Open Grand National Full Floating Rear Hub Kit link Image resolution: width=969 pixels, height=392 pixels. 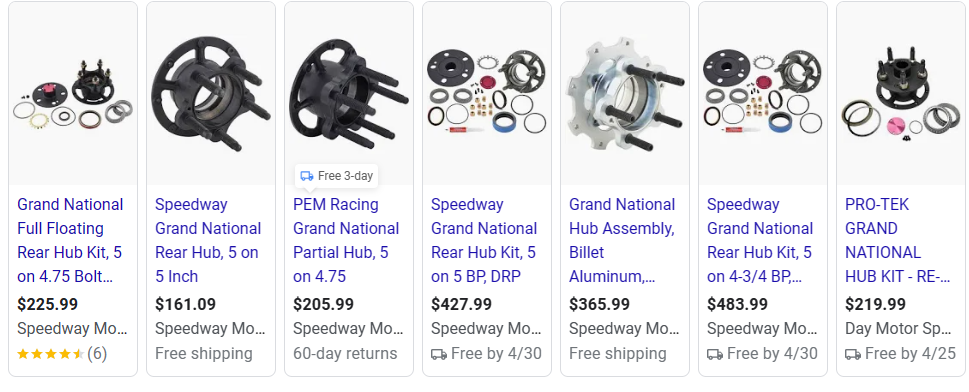coord(70,241)
